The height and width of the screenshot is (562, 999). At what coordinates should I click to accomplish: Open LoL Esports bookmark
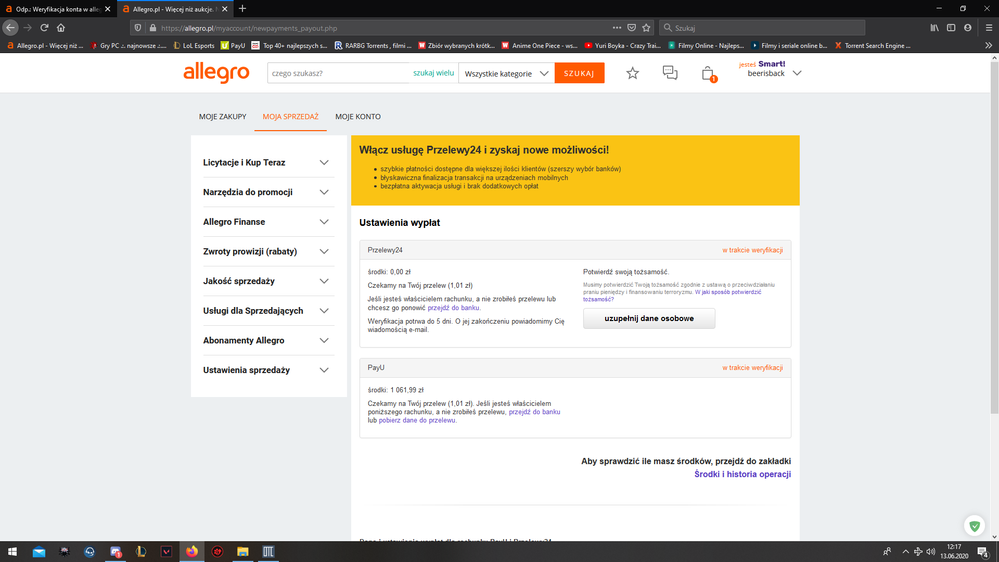[x=194, y=45]
